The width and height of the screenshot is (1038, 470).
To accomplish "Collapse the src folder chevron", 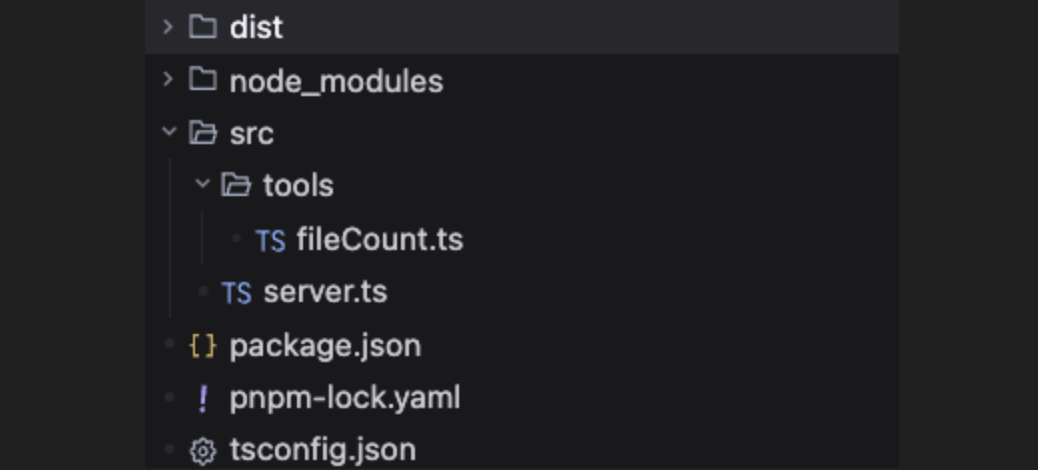I will pos(168,132).
